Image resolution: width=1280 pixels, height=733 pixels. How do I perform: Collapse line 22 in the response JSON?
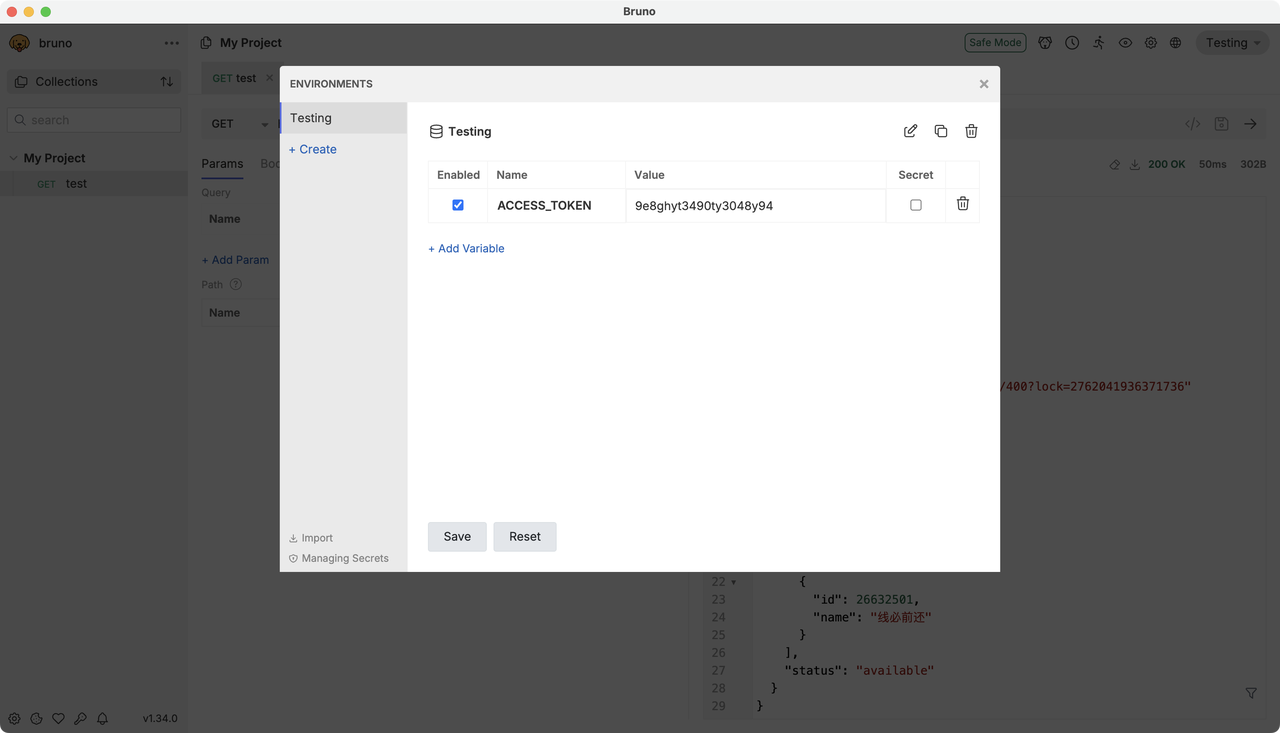(733, 582)
